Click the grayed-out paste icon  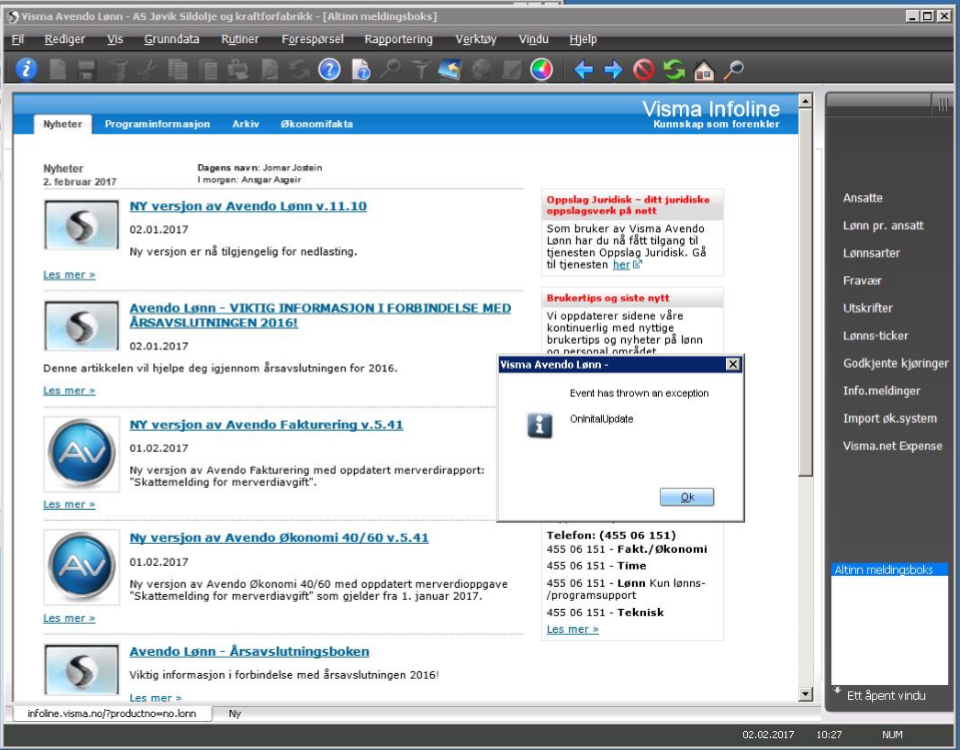point(208,70)
